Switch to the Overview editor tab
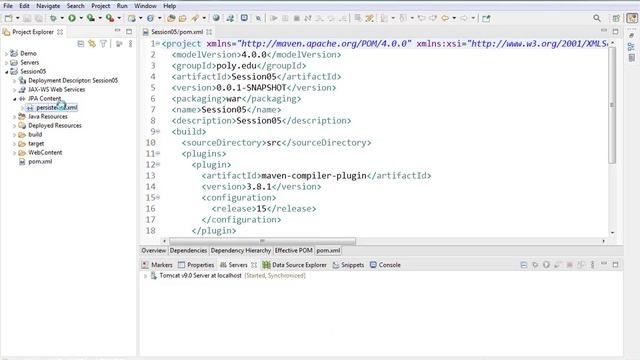Image resolution: width=640 pixels, height=360 pixels. [x=153, y=250]
